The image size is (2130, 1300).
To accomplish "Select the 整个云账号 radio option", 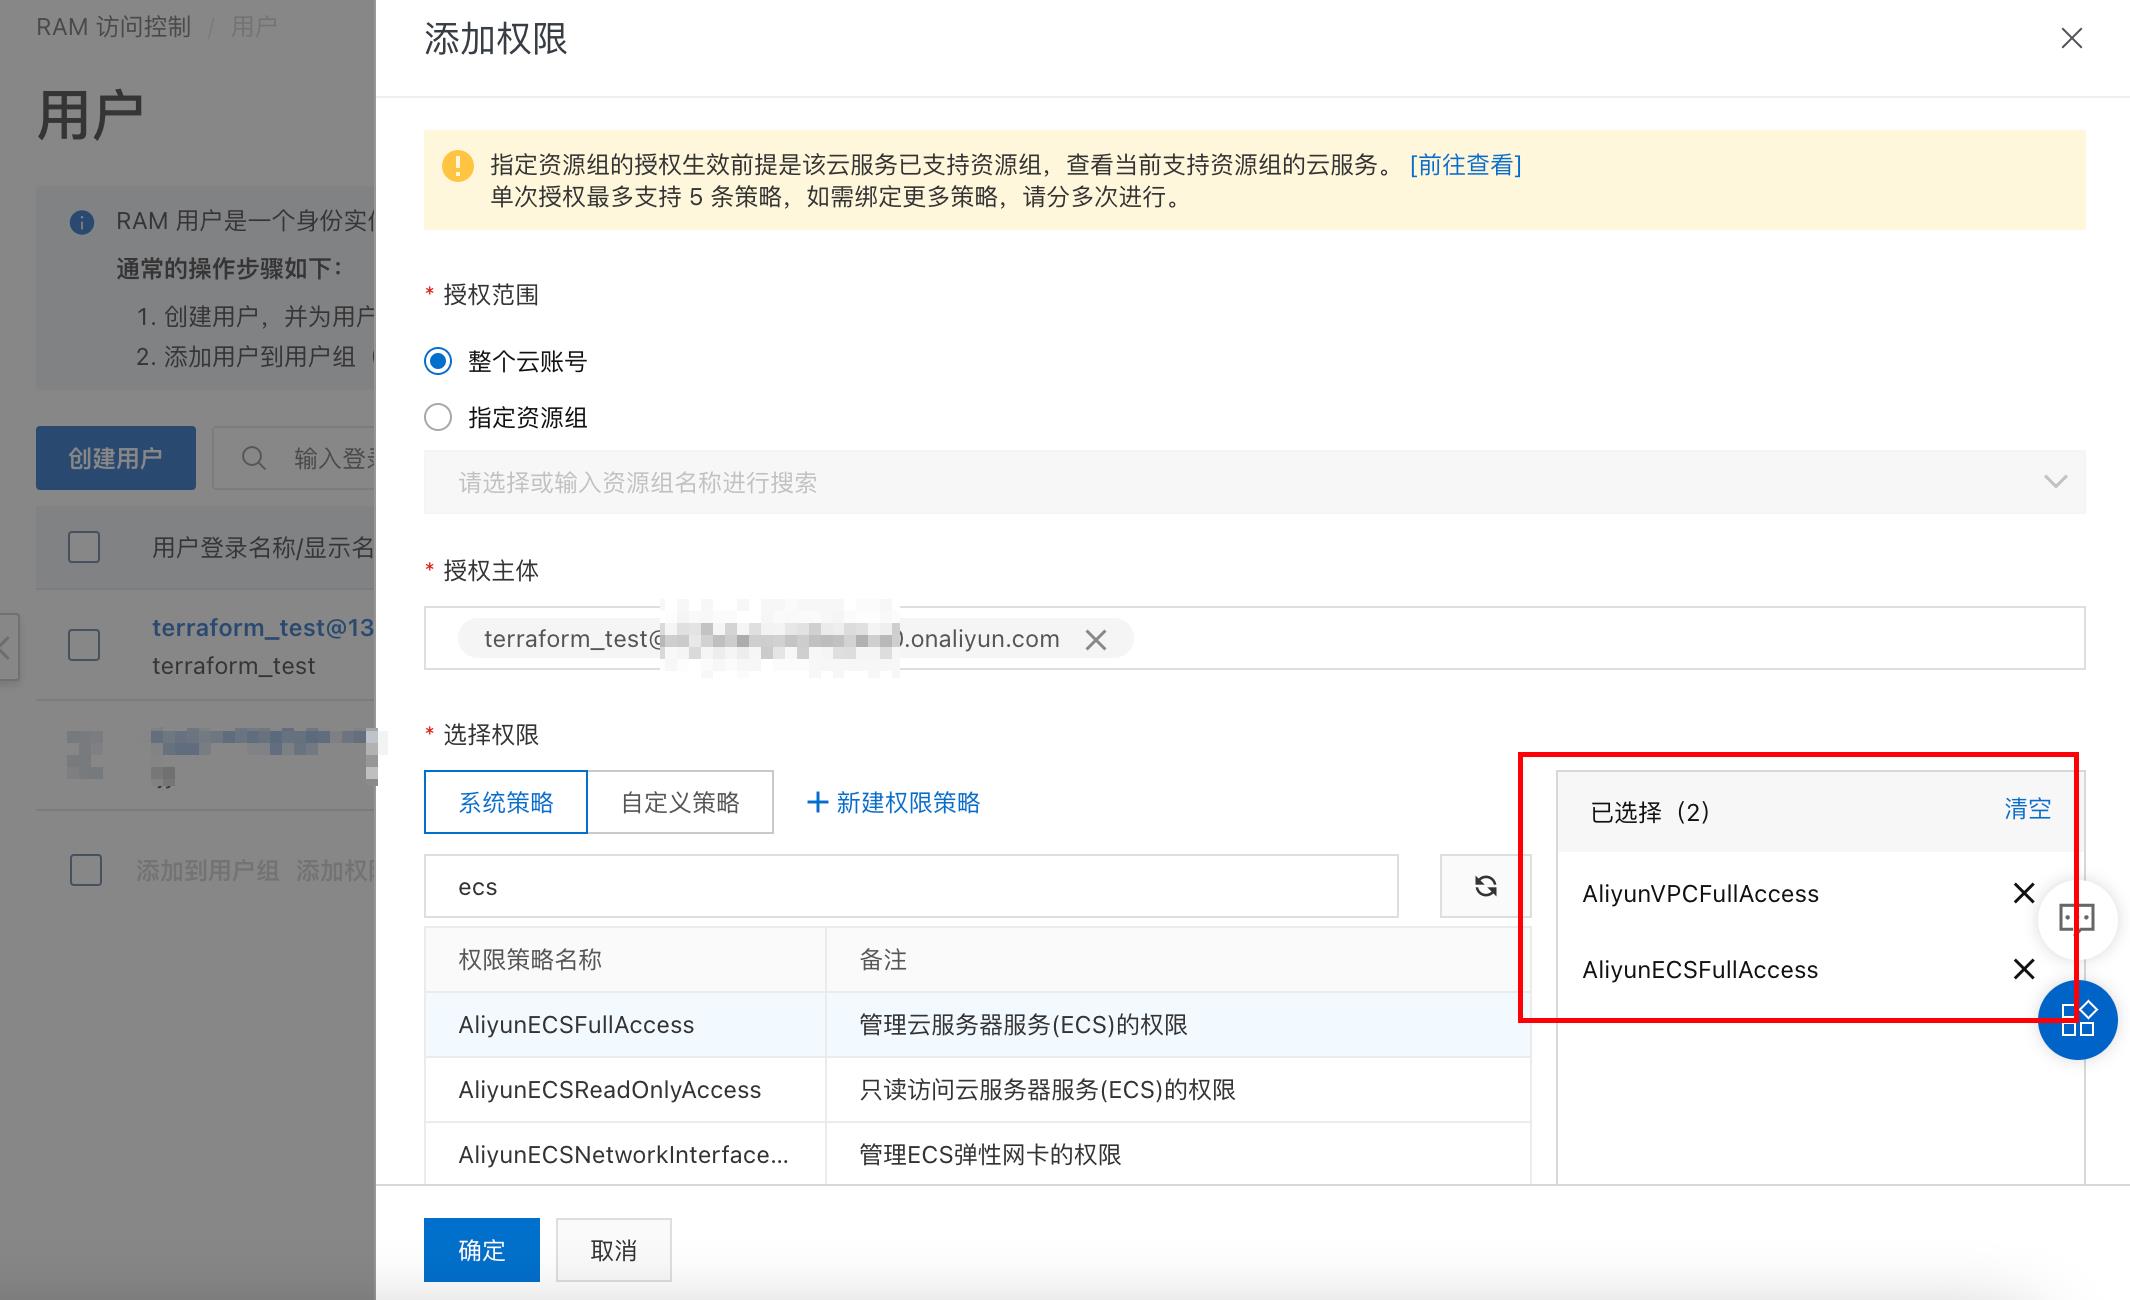I will point(438,361).
